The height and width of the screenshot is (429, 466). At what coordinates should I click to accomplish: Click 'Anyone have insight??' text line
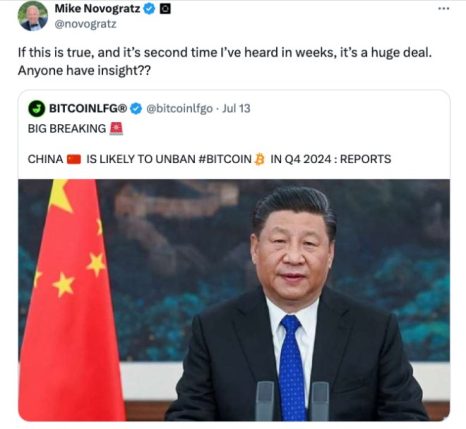pyautogui.click(x=84, y=70)
